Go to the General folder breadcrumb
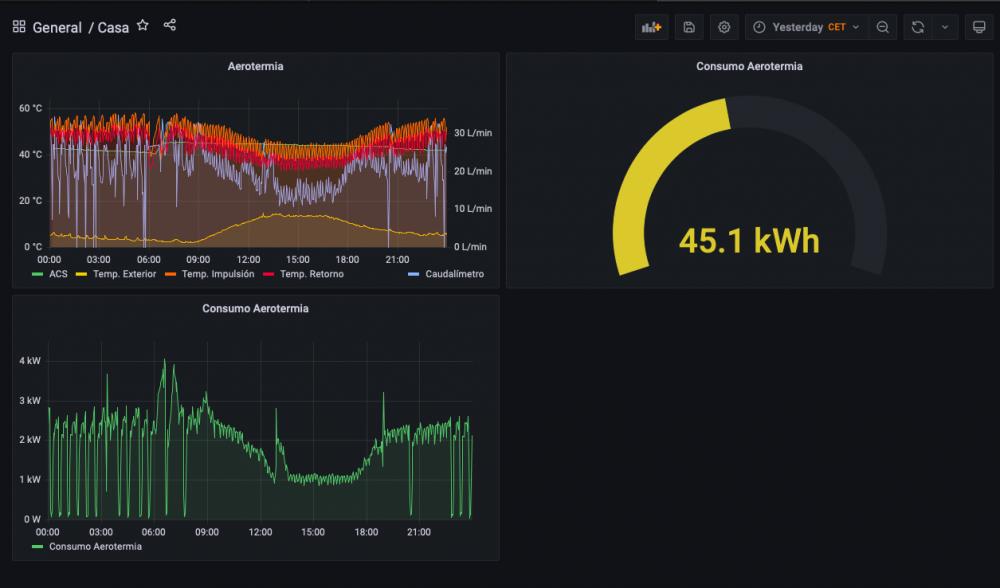Screen dimensions: 1000x588 (x=57, y=27)
